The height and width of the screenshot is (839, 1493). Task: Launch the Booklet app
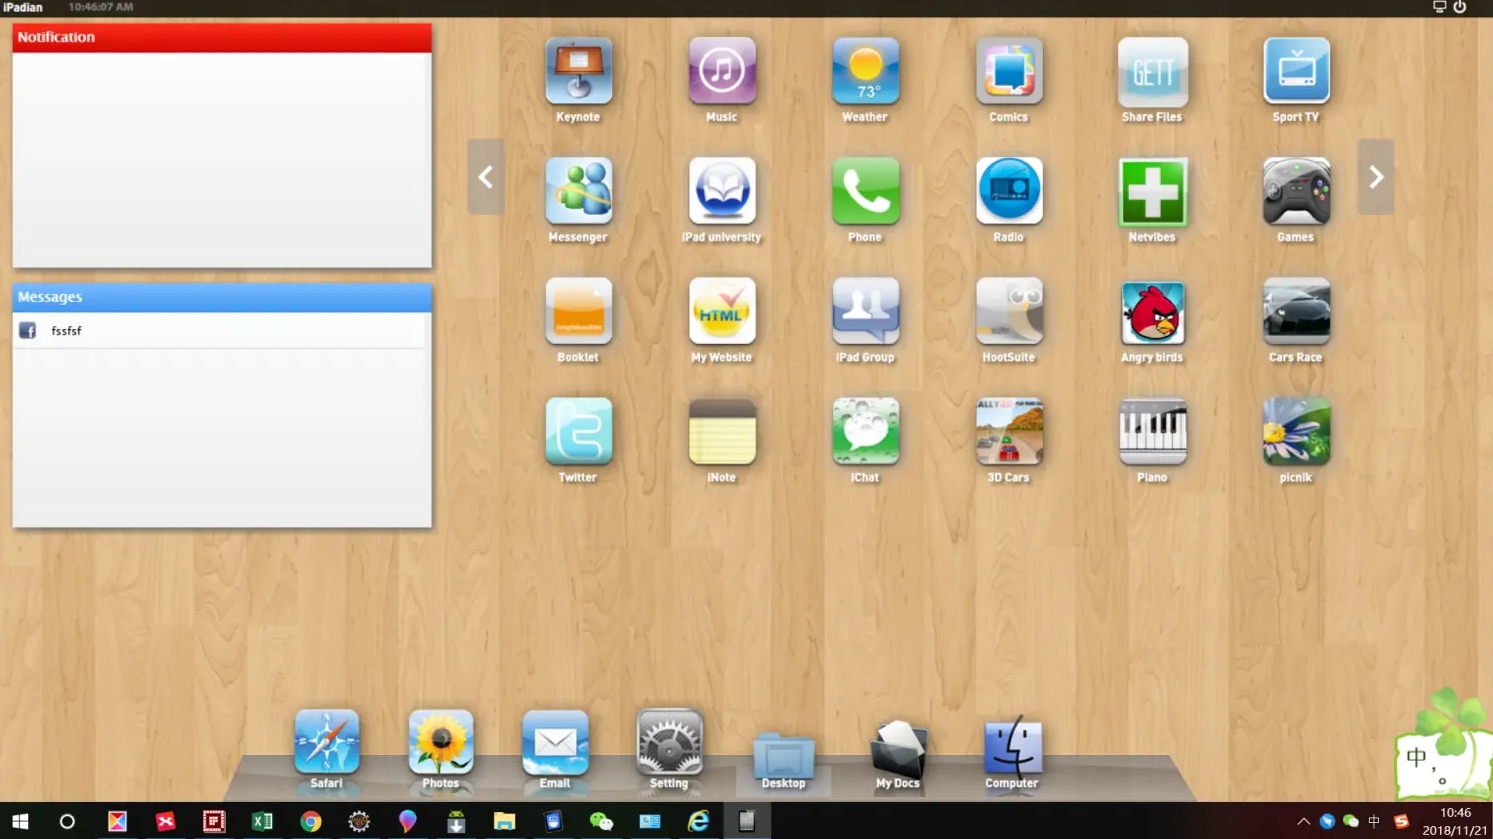pyautogui.click(x=578, y=311)
